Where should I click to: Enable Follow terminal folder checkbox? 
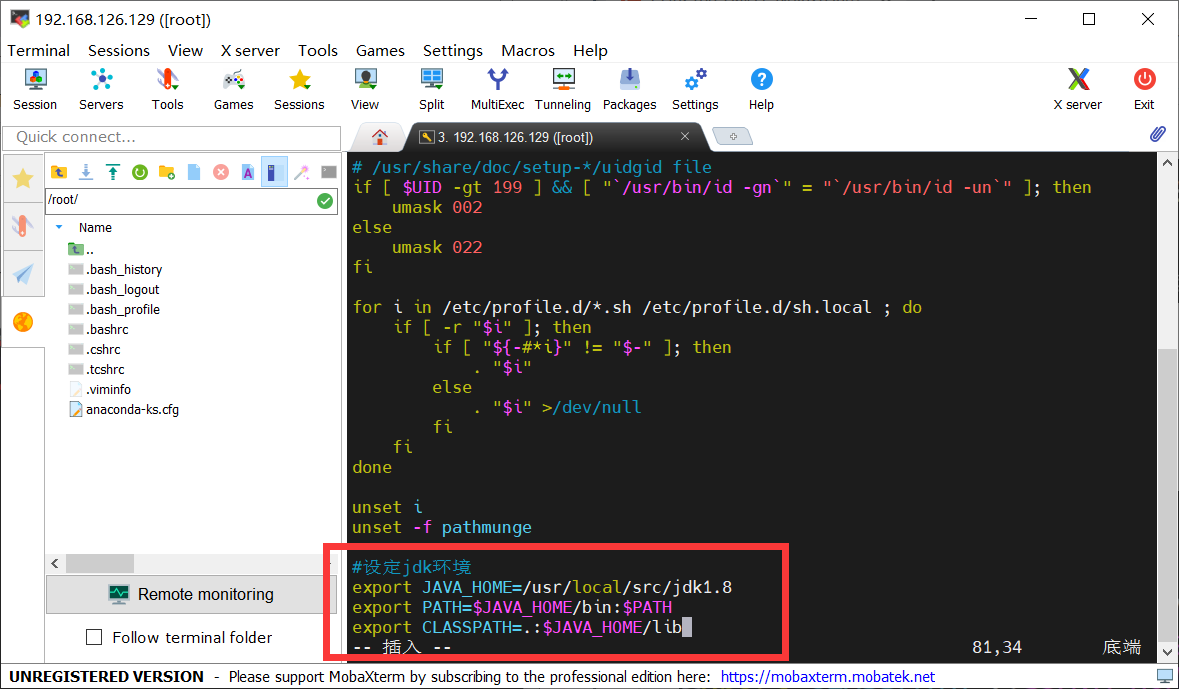click(94, 637)
